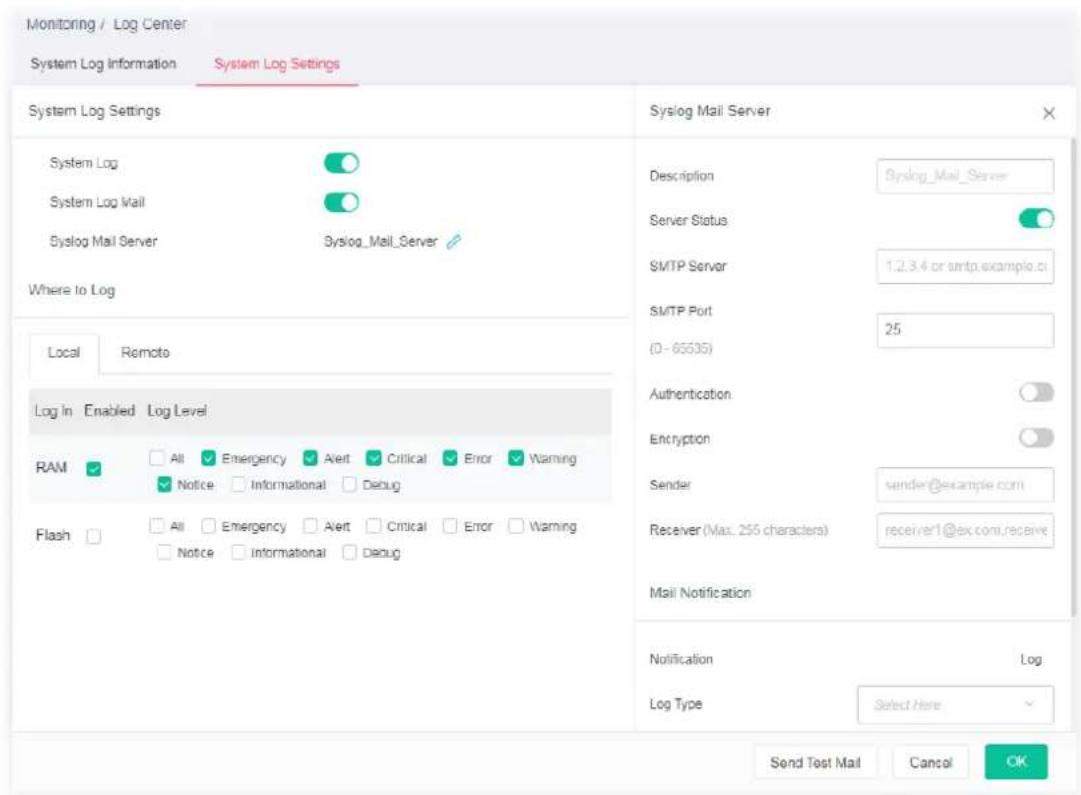
Task: Toggle the Server Status switch
Action: [x=1036, y=219]
